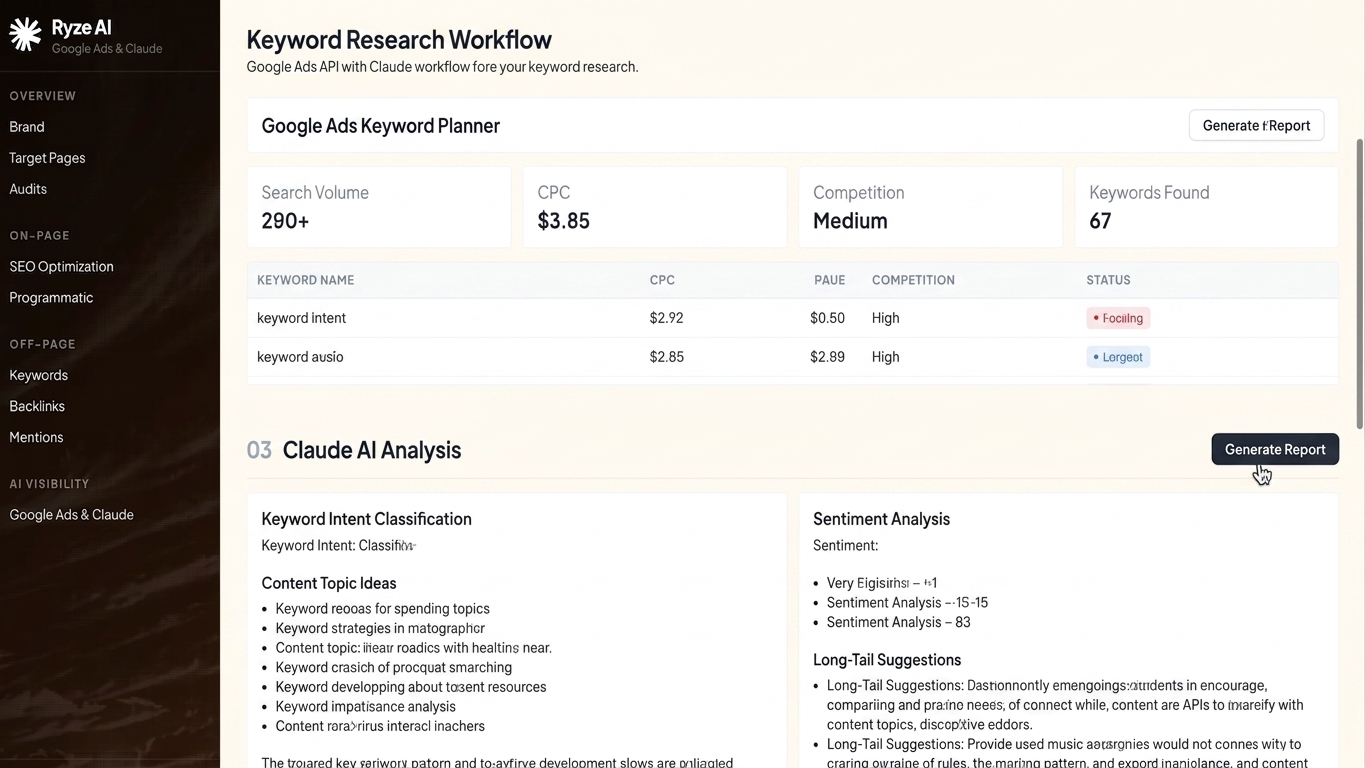This screenshot has height=768, width=1365.
Task: Click 'Sentiment Analysis – 83' bullet
Action: (898, 622)
